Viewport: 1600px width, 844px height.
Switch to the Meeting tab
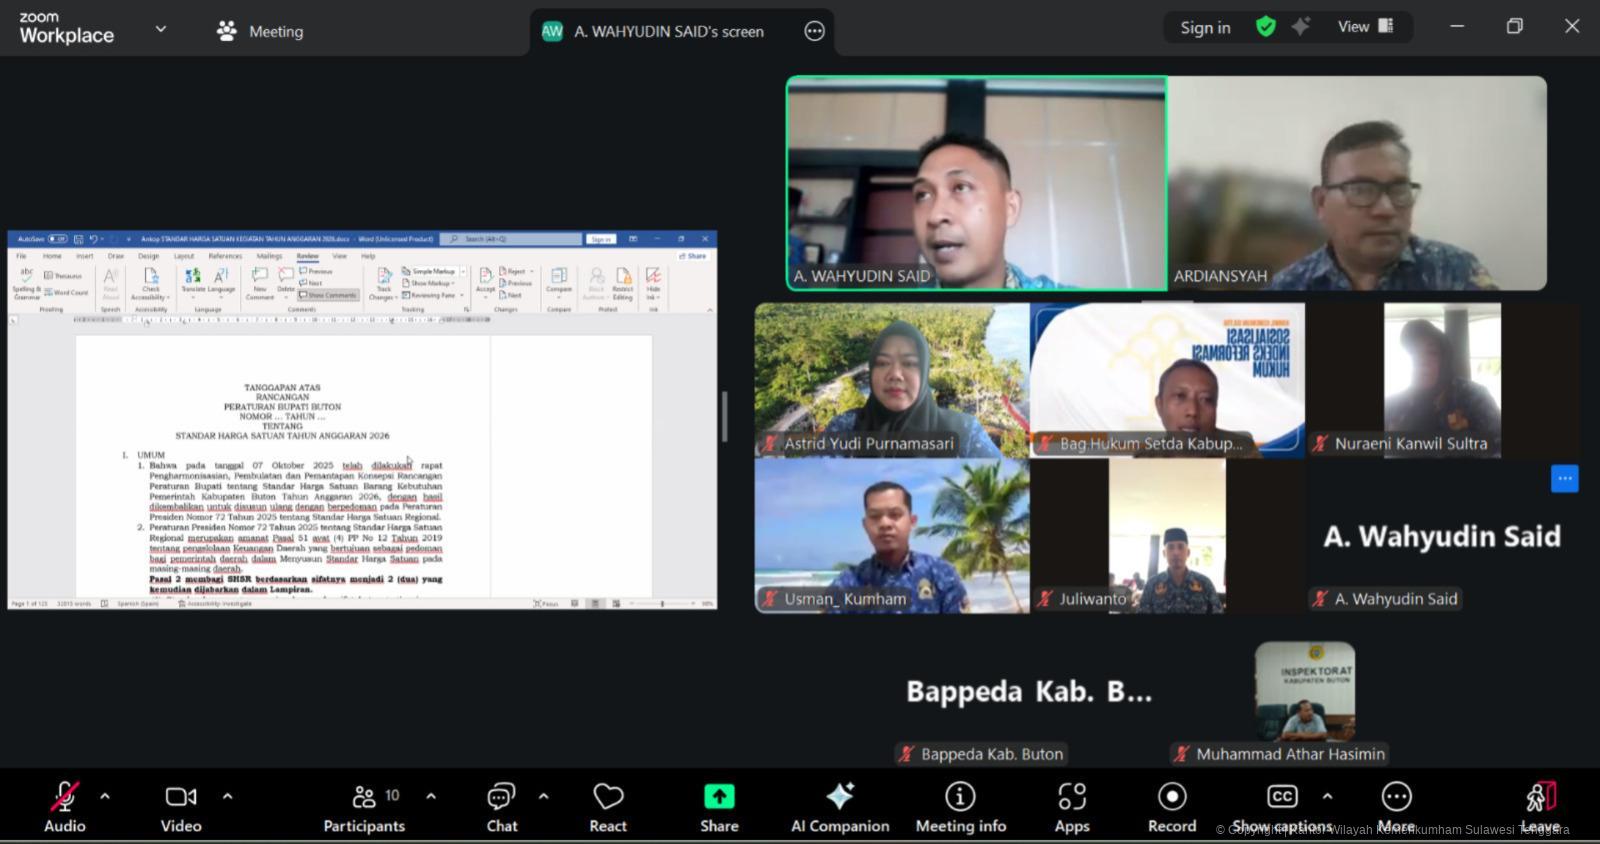260,31
